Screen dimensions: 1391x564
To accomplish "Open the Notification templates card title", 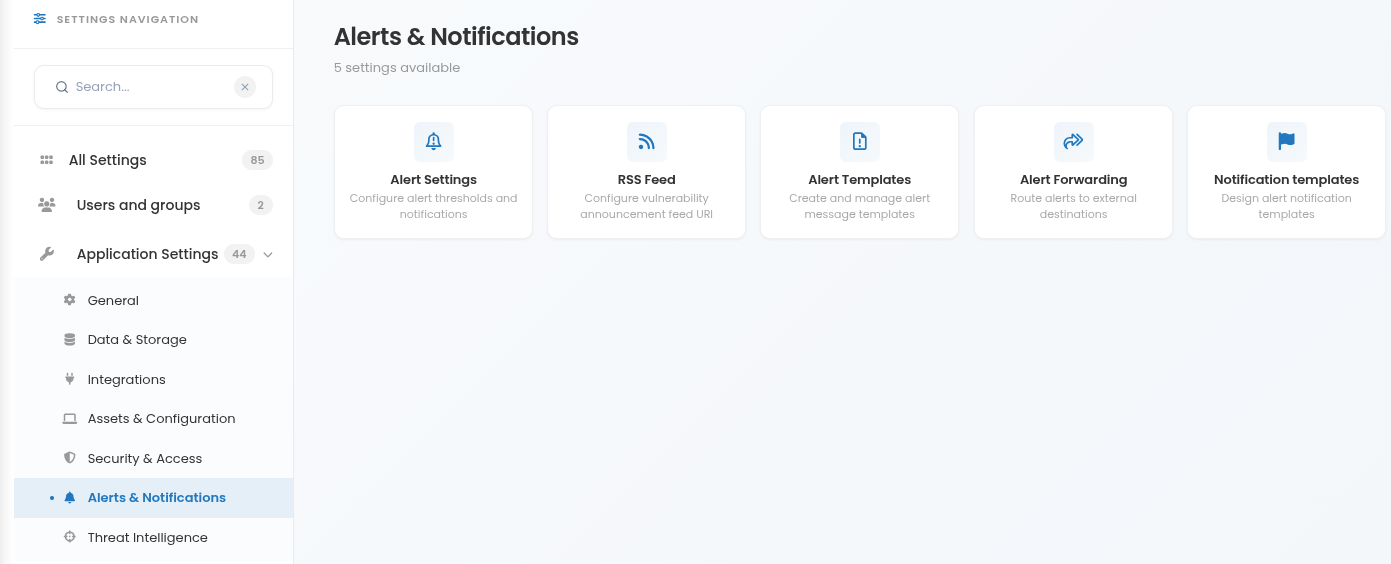I will coord(1287,180).
